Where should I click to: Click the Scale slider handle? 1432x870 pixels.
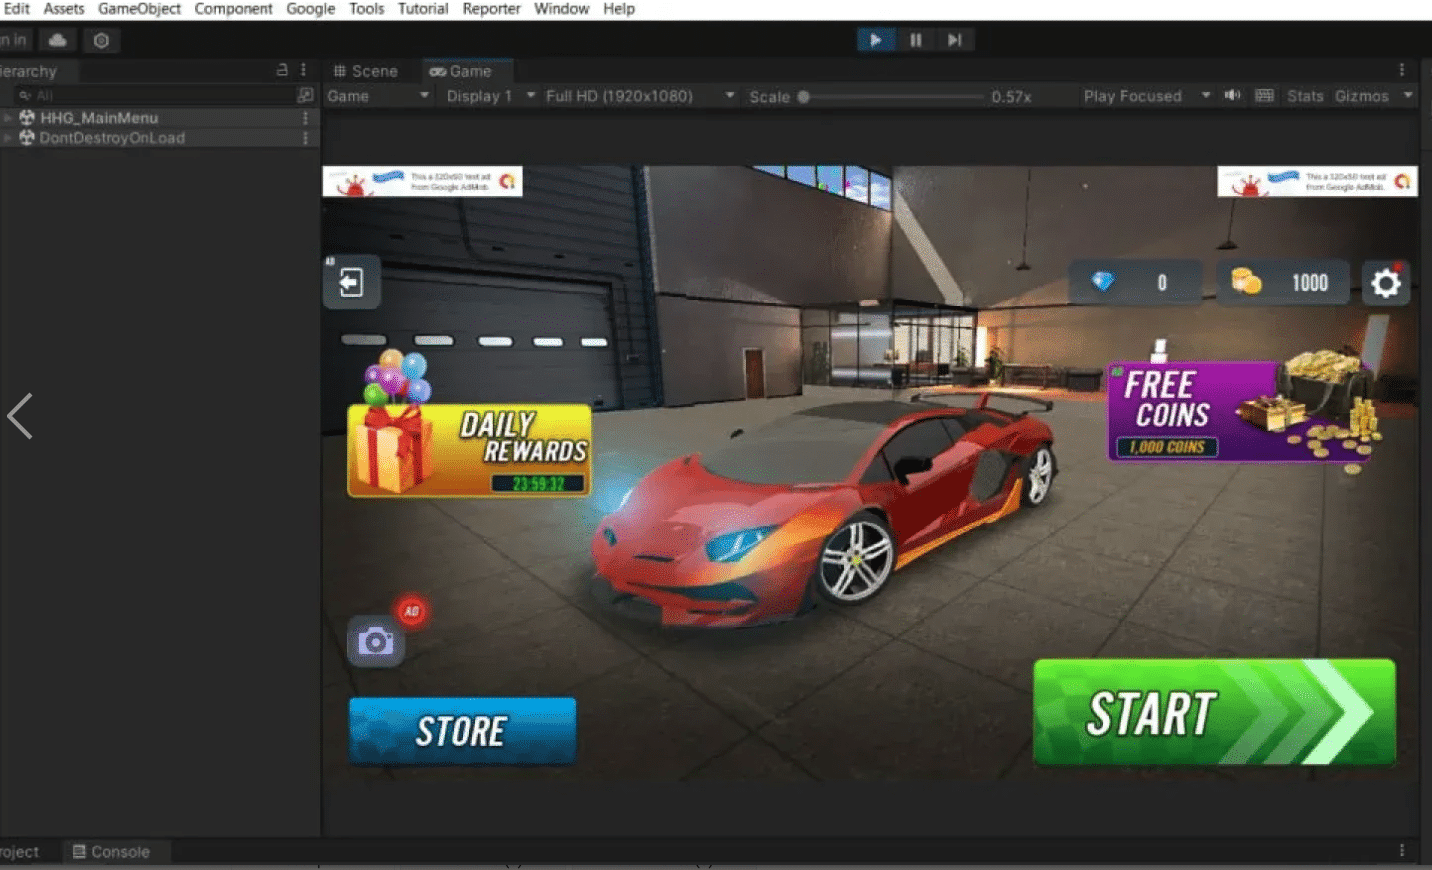[x=803, y=97]
